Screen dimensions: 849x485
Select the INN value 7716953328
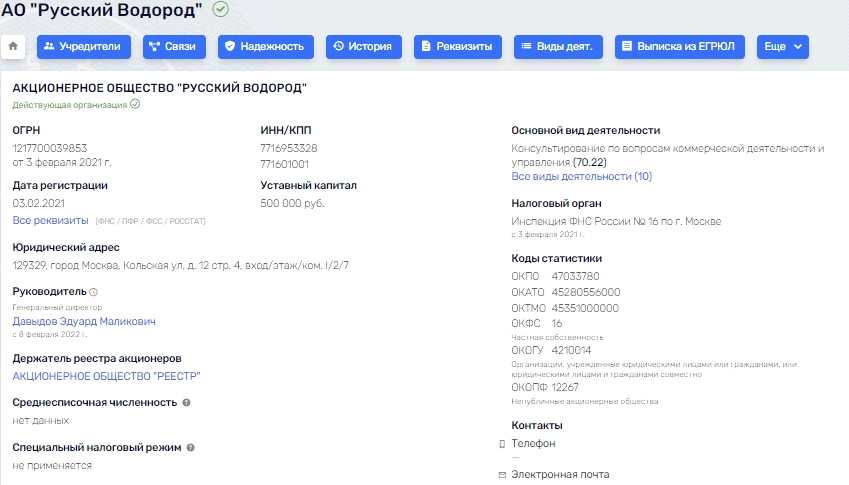coord(289,148)
